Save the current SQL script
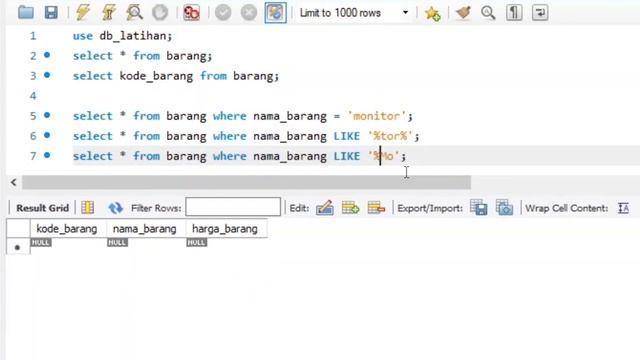 tap(51, 13)
